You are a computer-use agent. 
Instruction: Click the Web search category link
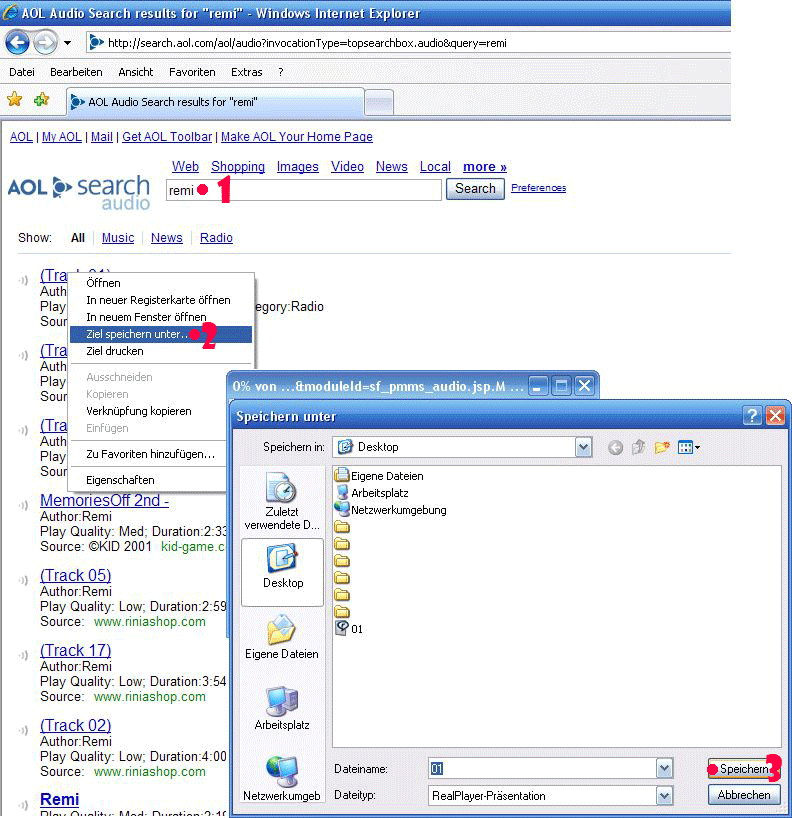(185, 166)
